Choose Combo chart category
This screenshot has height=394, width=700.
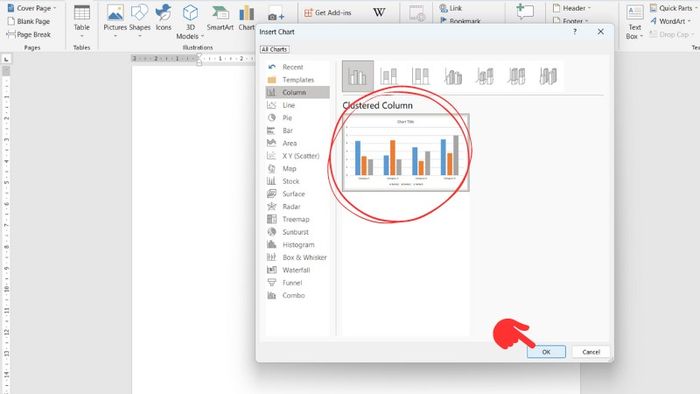tap(297, 295)
